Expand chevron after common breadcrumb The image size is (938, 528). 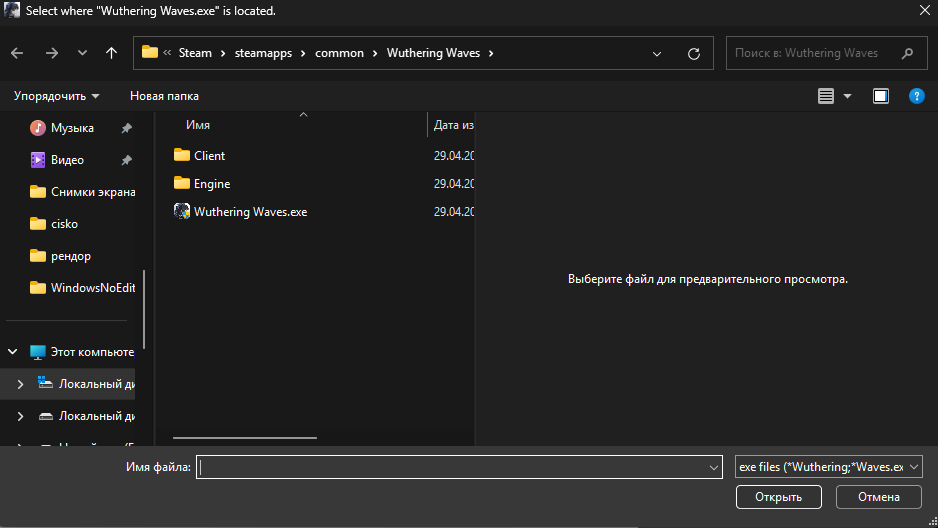click(375, 53)
